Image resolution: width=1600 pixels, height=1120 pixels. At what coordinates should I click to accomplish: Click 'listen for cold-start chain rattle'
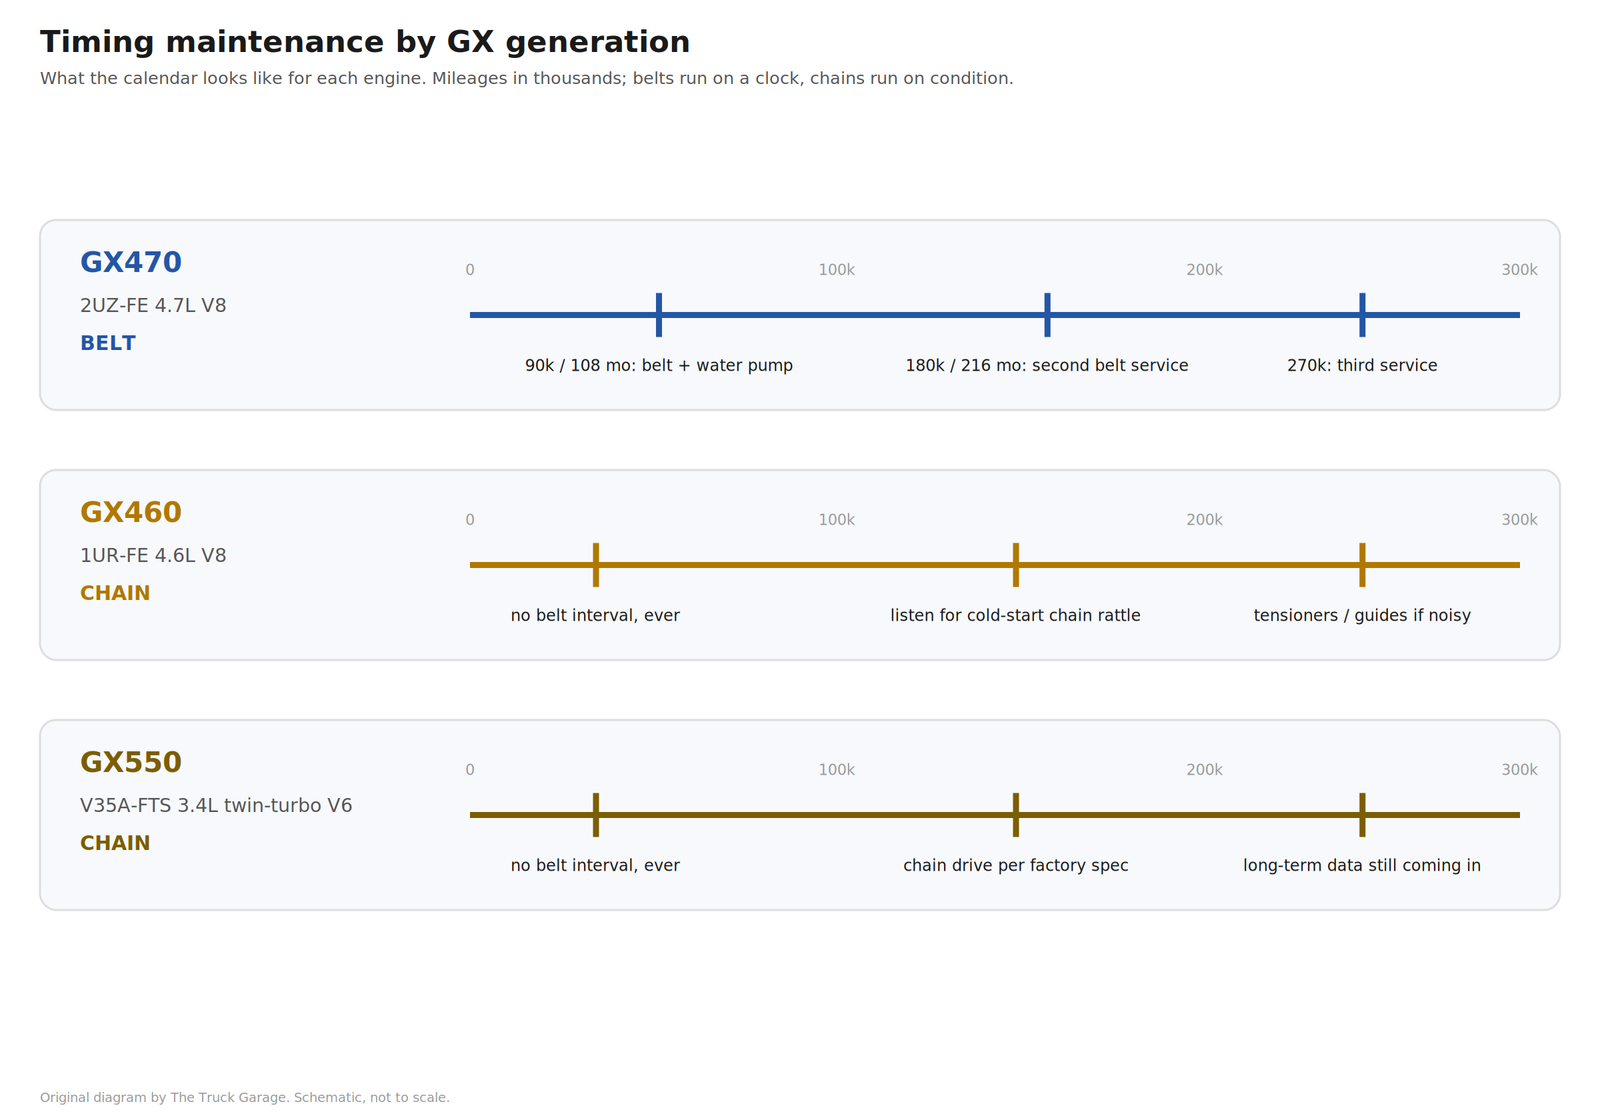point(1016,616)
